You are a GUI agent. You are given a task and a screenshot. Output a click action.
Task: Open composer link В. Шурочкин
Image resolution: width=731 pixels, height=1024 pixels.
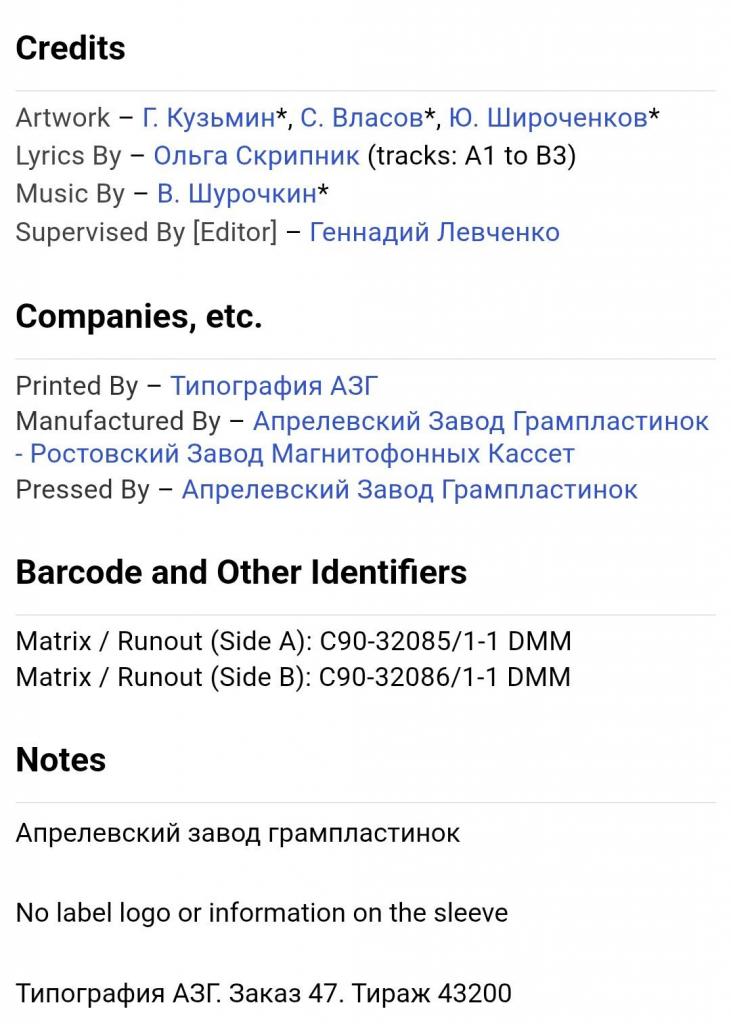coord(236,194)
